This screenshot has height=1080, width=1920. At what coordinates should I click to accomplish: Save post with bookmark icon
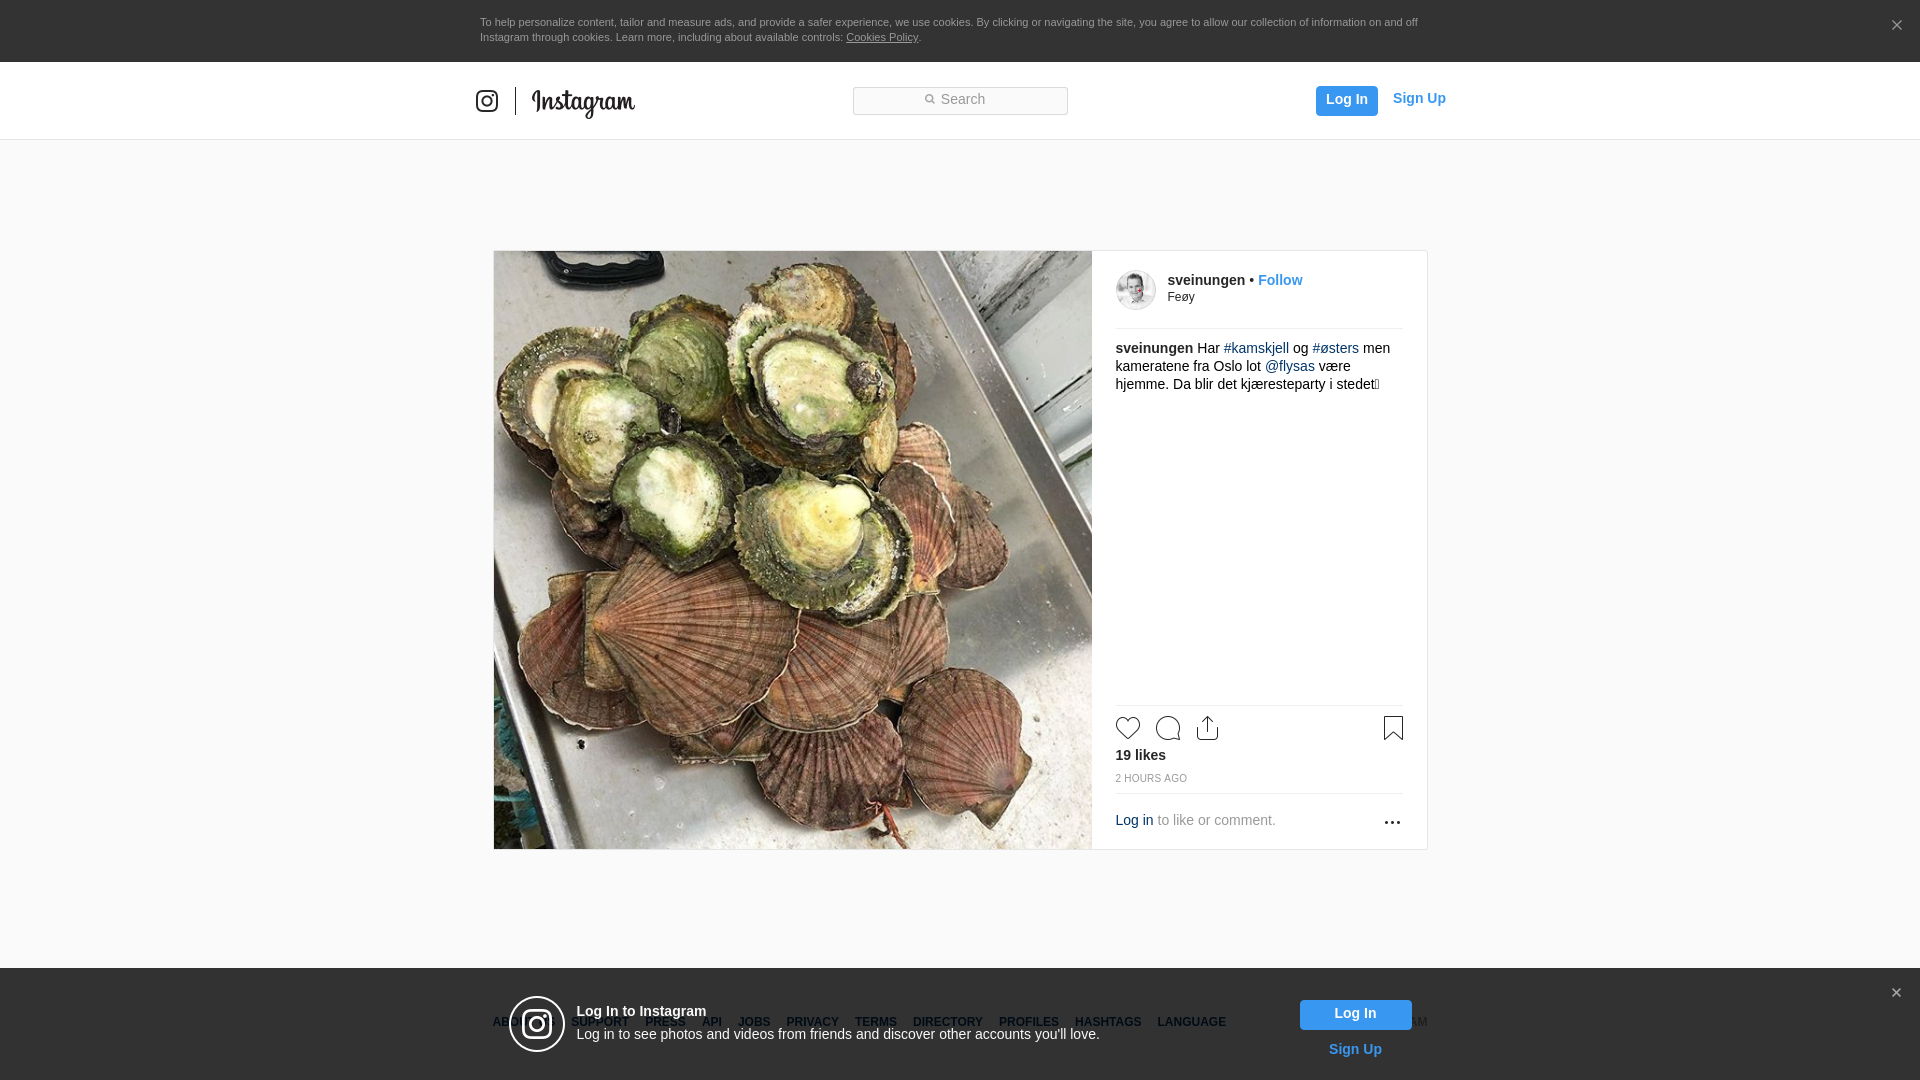(1393, 728)
